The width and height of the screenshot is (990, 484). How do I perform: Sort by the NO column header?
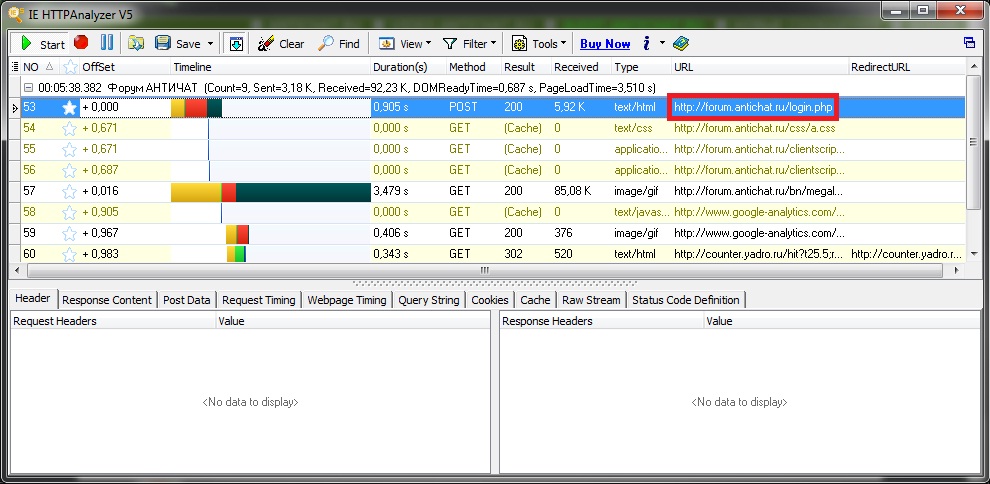click(39, 67)
